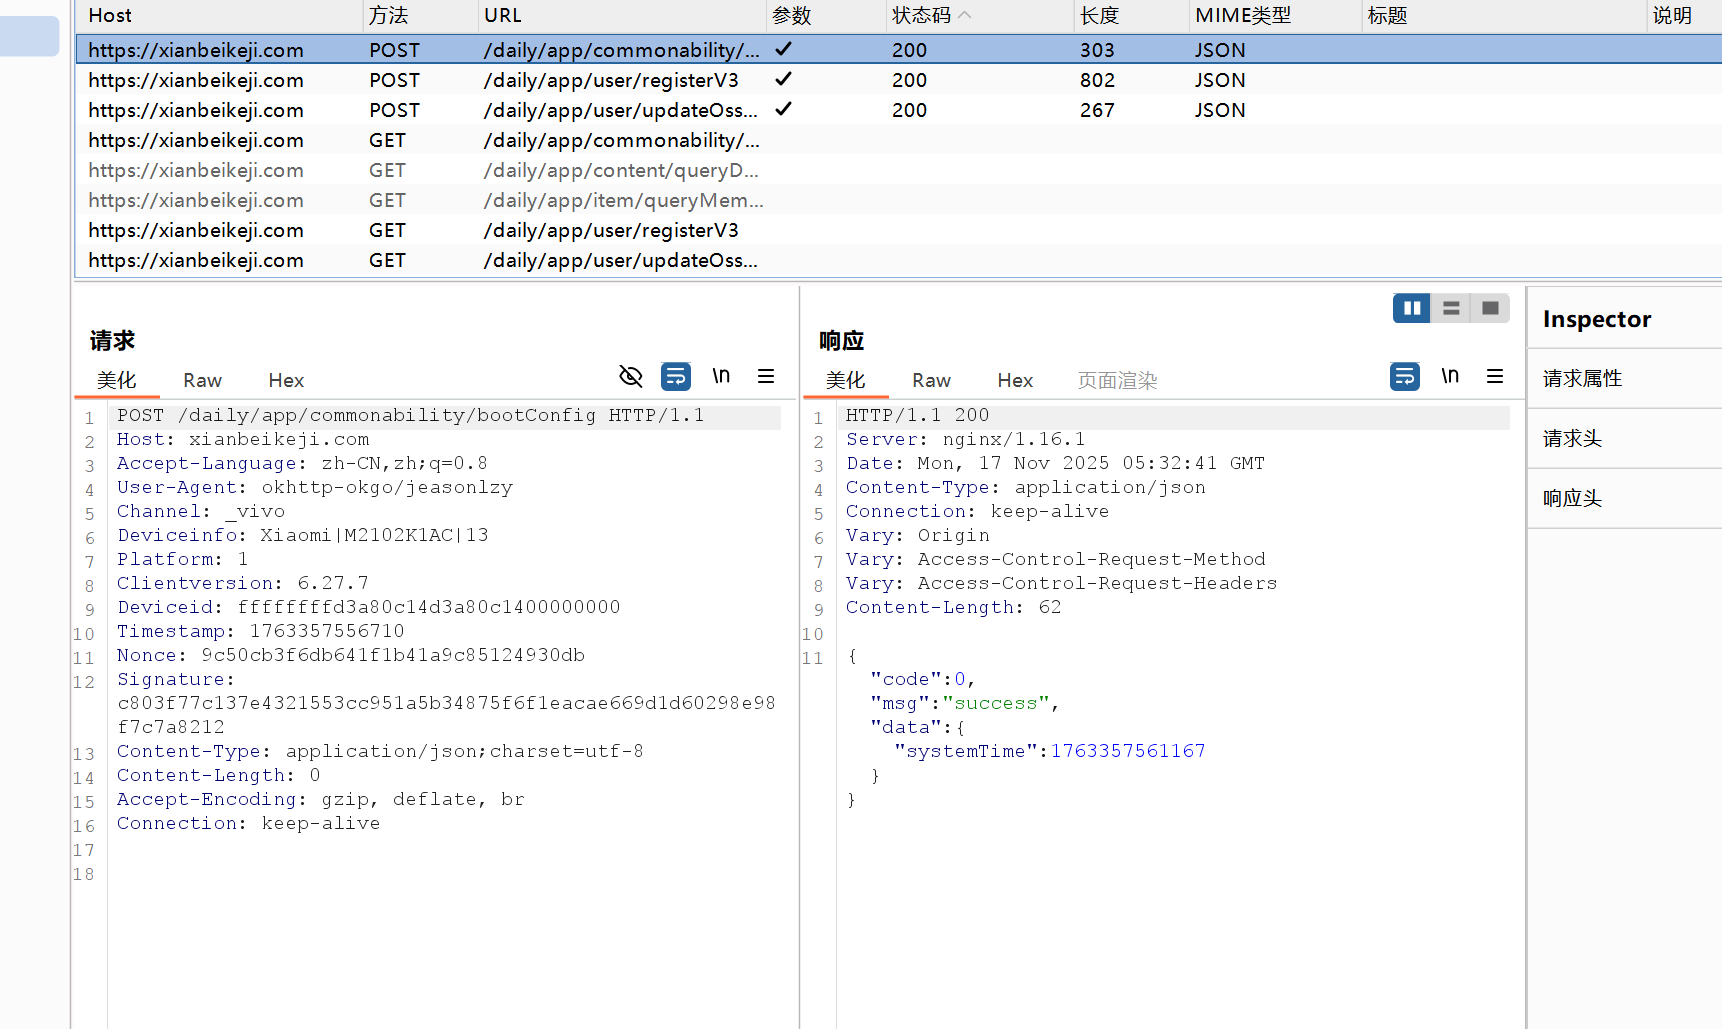Viewport: 1722px width, 1029px height.
Task: Open 页面渲染 render tab in response
Action: 1117,380
